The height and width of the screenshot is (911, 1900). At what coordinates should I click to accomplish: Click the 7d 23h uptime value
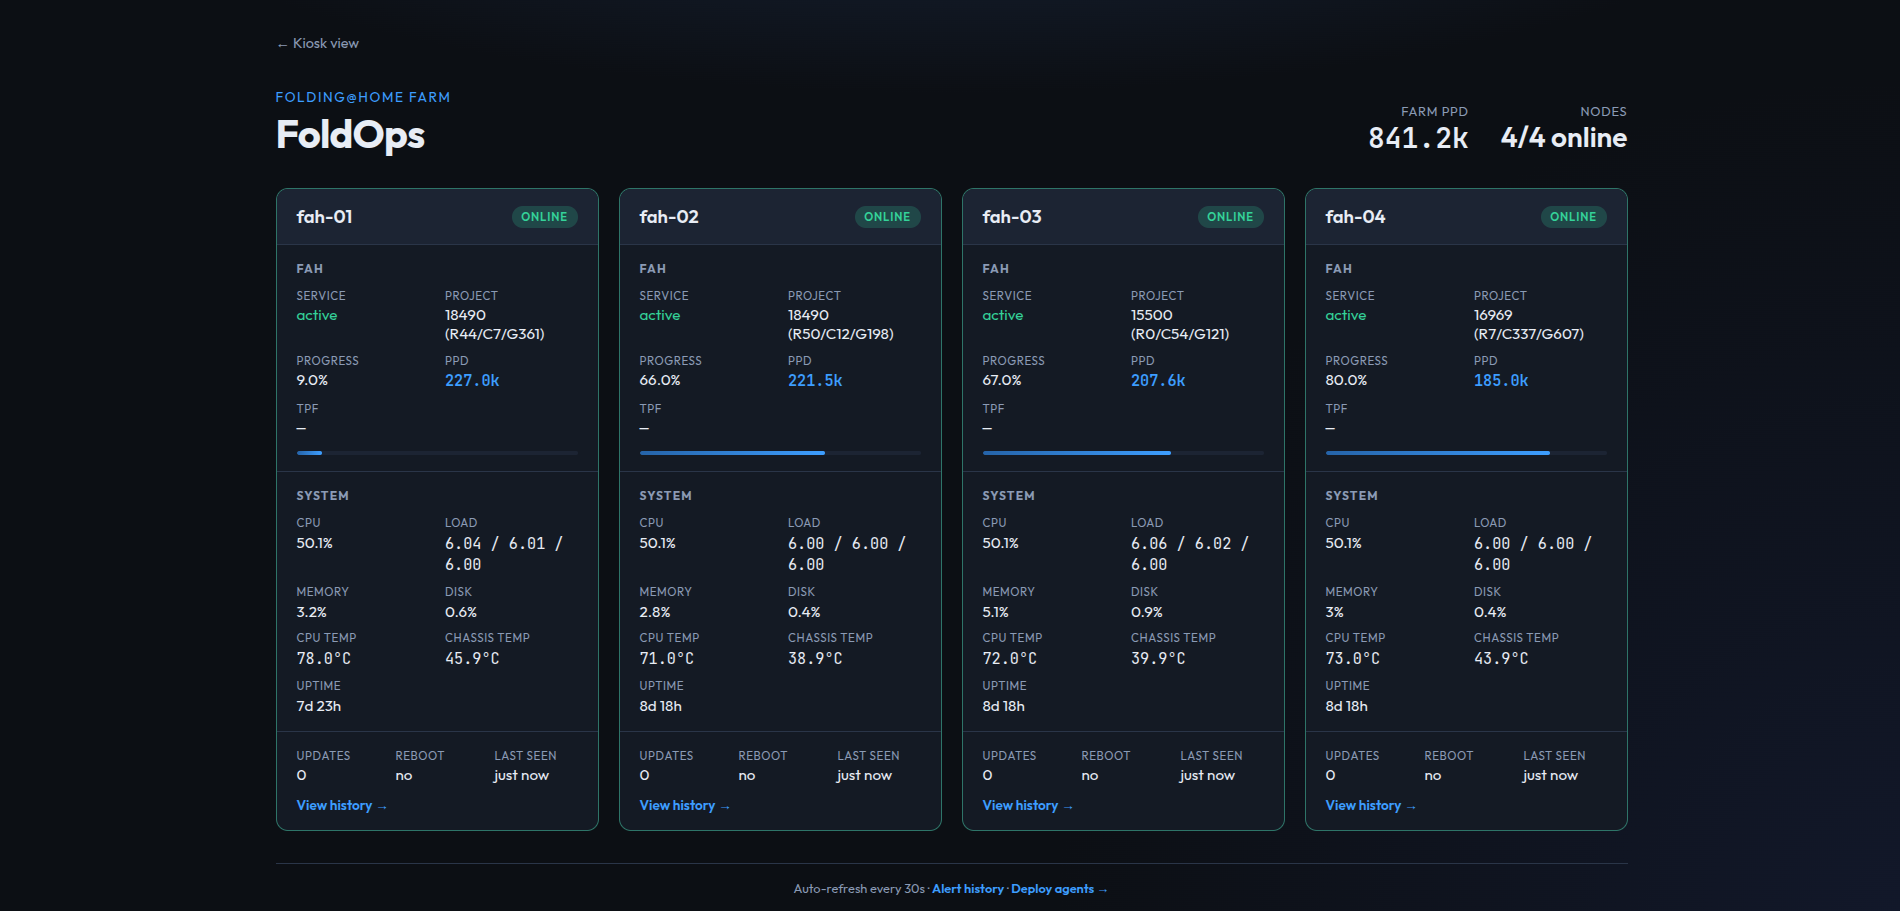pyautogui.click(x=319, y=707)
